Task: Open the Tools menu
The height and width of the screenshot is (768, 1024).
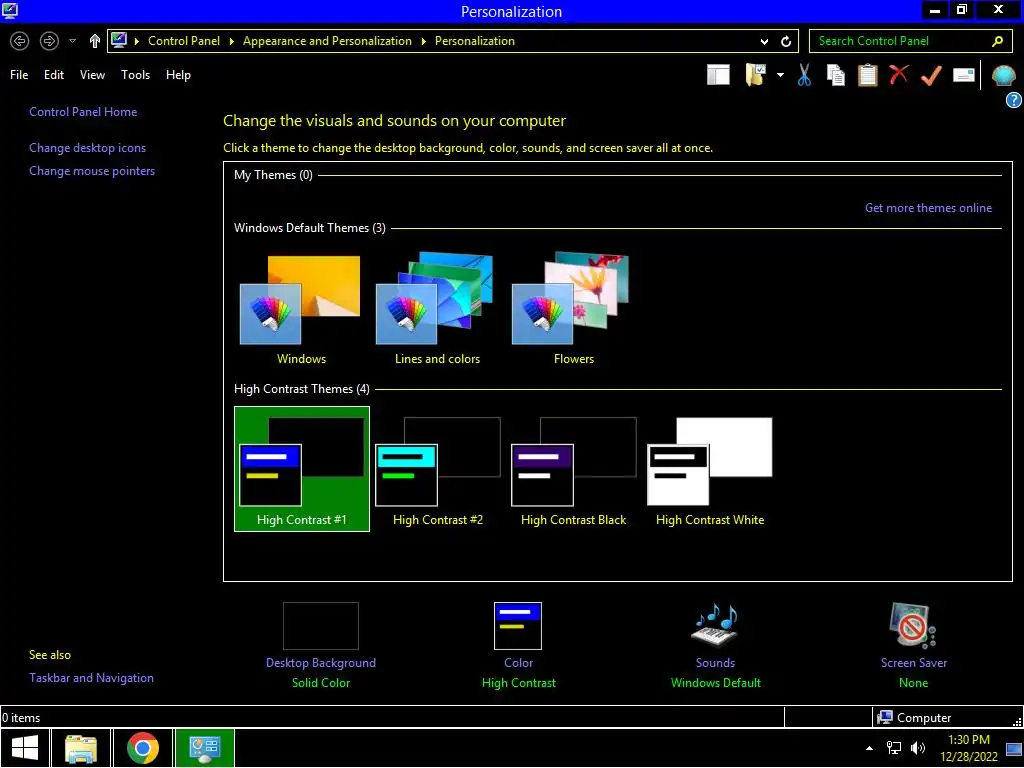Action: [x=135, y=75]
